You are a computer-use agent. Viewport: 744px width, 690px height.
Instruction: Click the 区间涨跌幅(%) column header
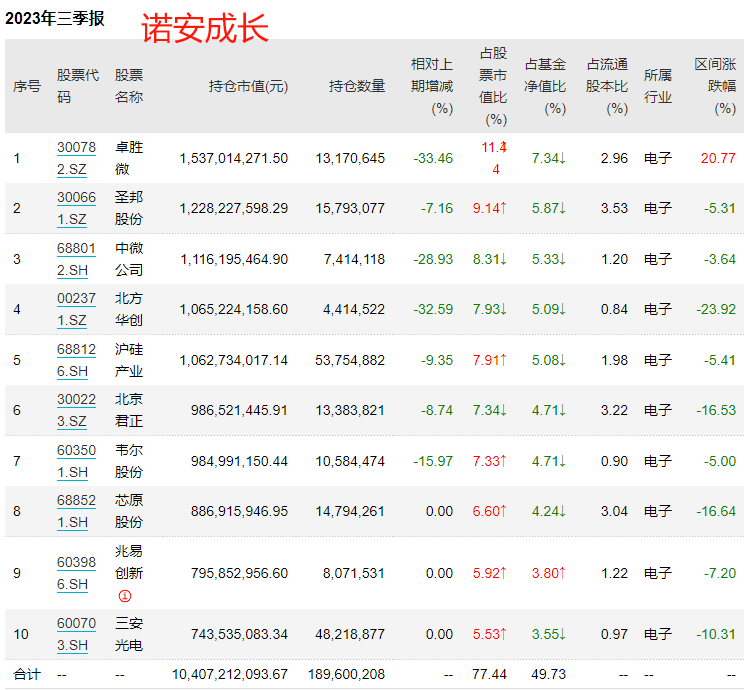click(715, 86)
